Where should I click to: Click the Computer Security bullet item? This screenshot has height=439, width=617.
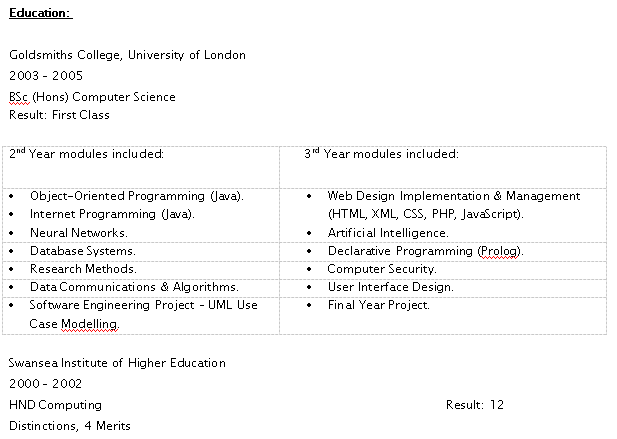(x=382, y=269)
